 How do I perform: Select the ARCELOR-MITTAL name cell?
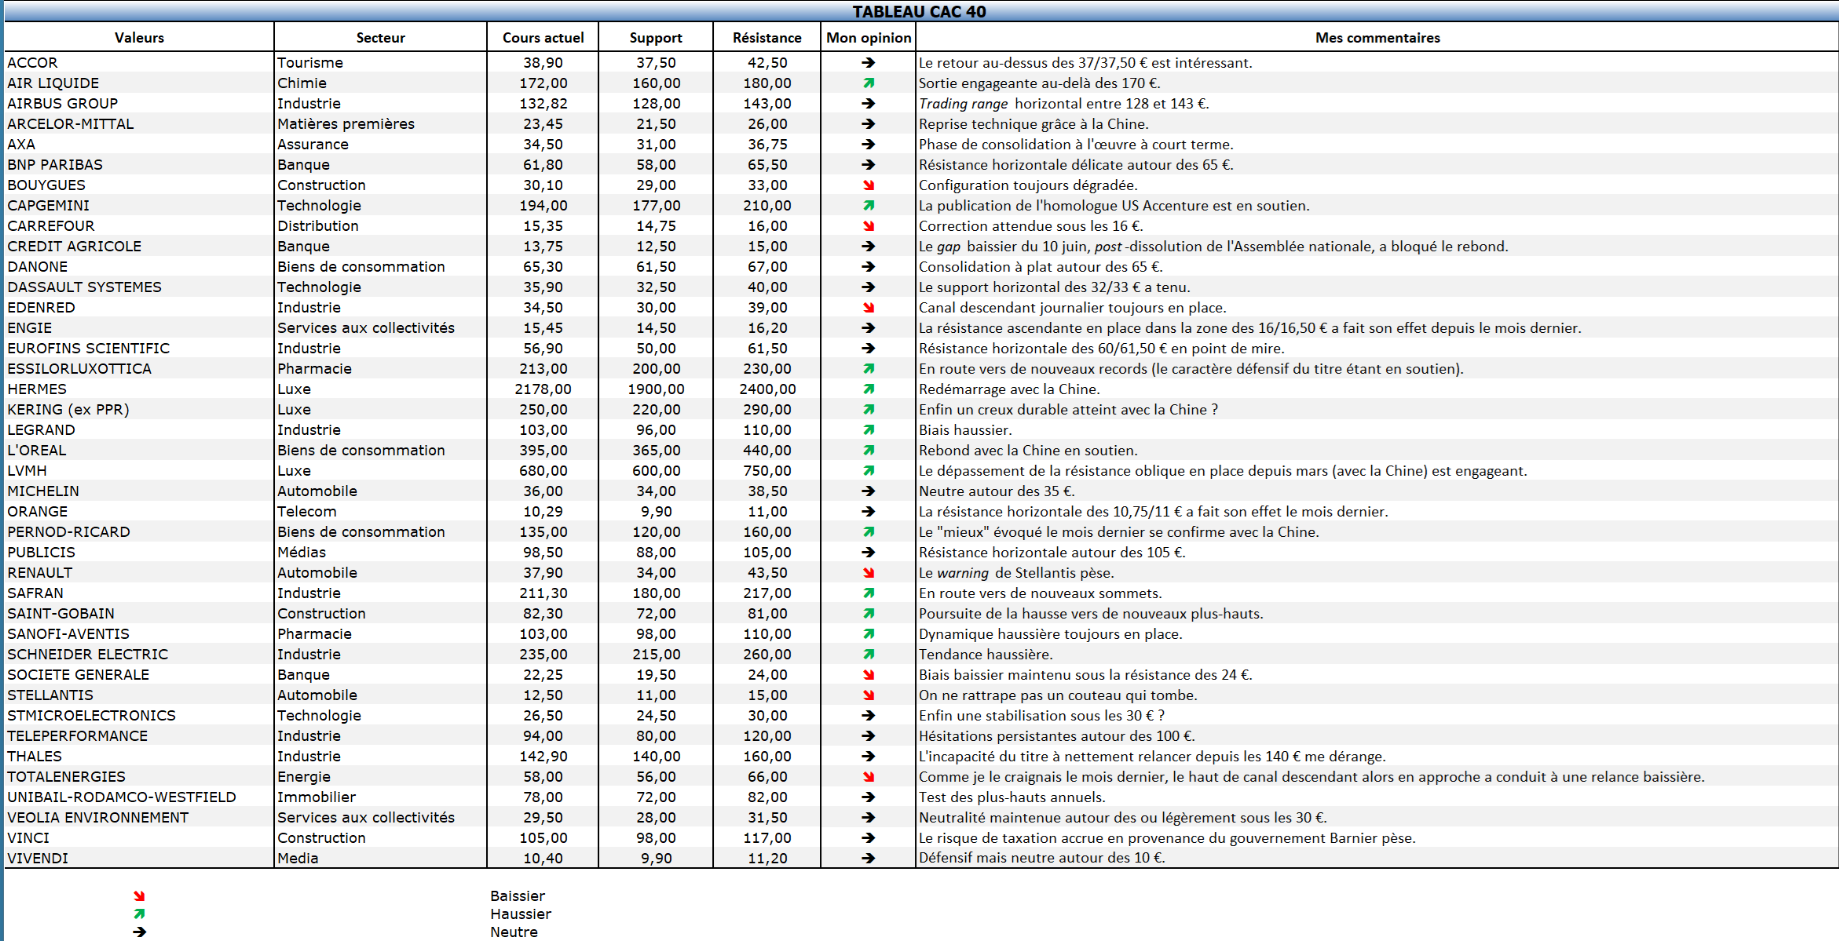point(139,124)
